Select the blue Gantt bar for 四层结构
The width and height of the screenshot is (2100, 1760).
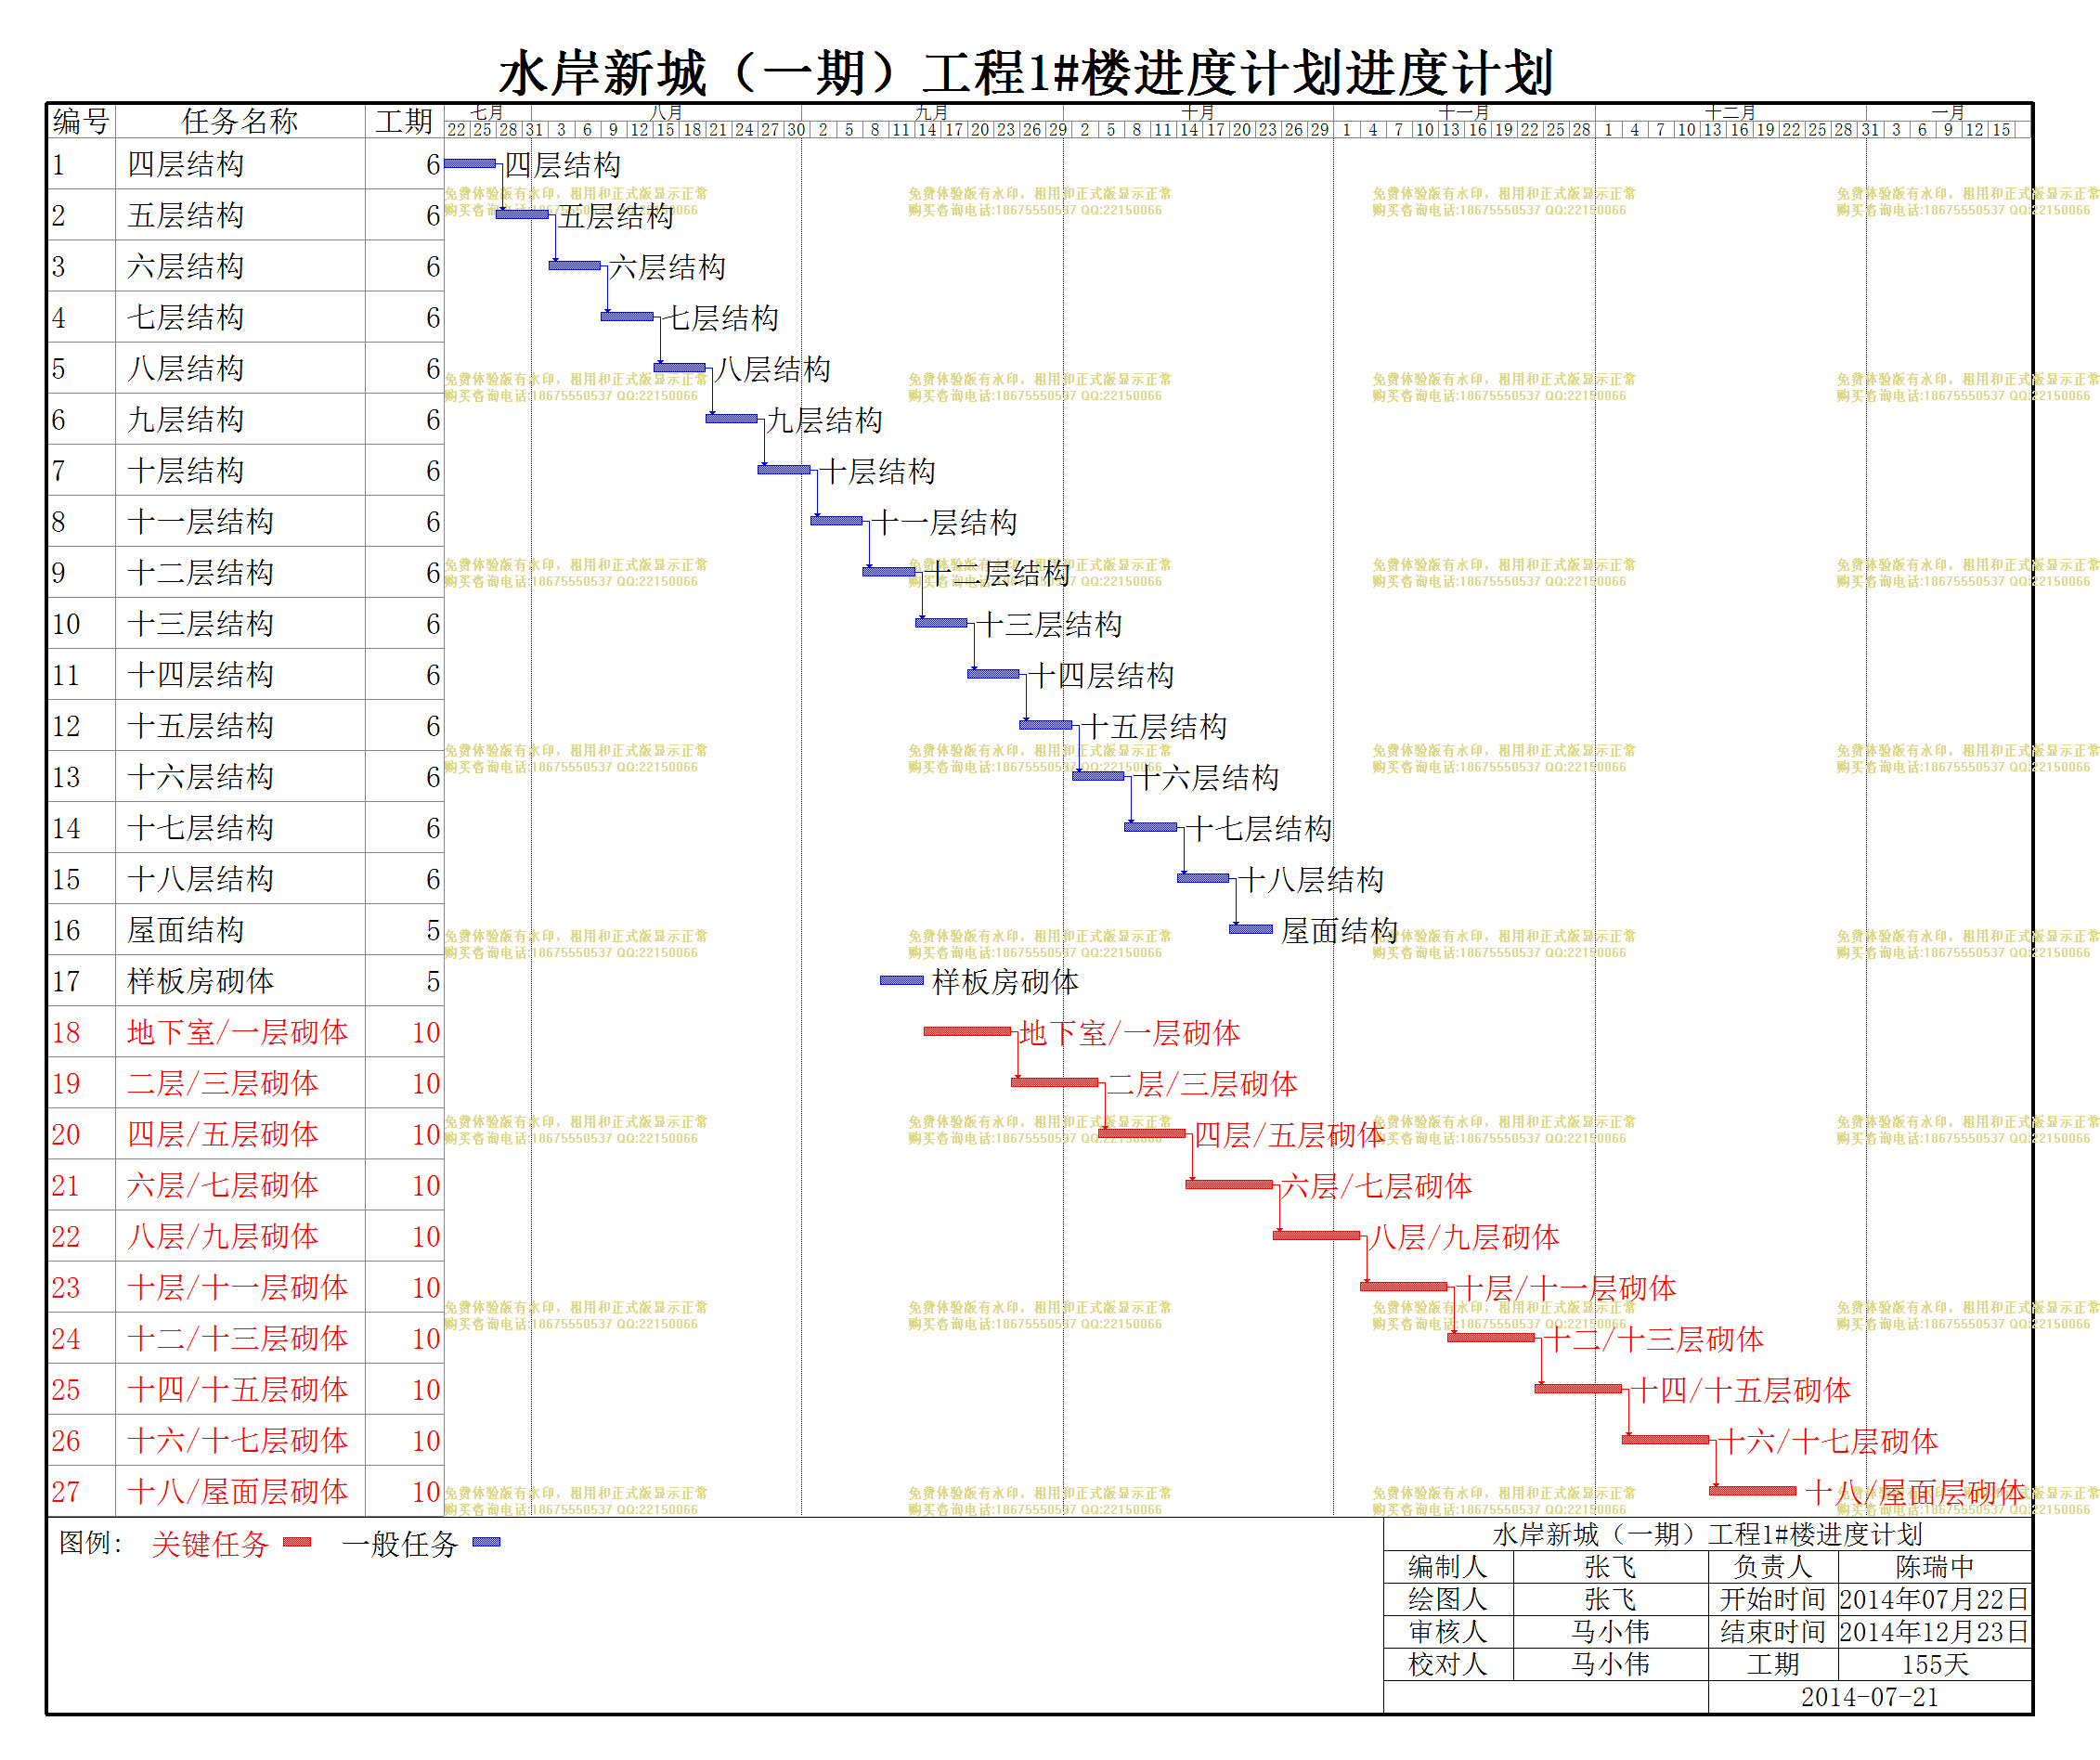470,163
